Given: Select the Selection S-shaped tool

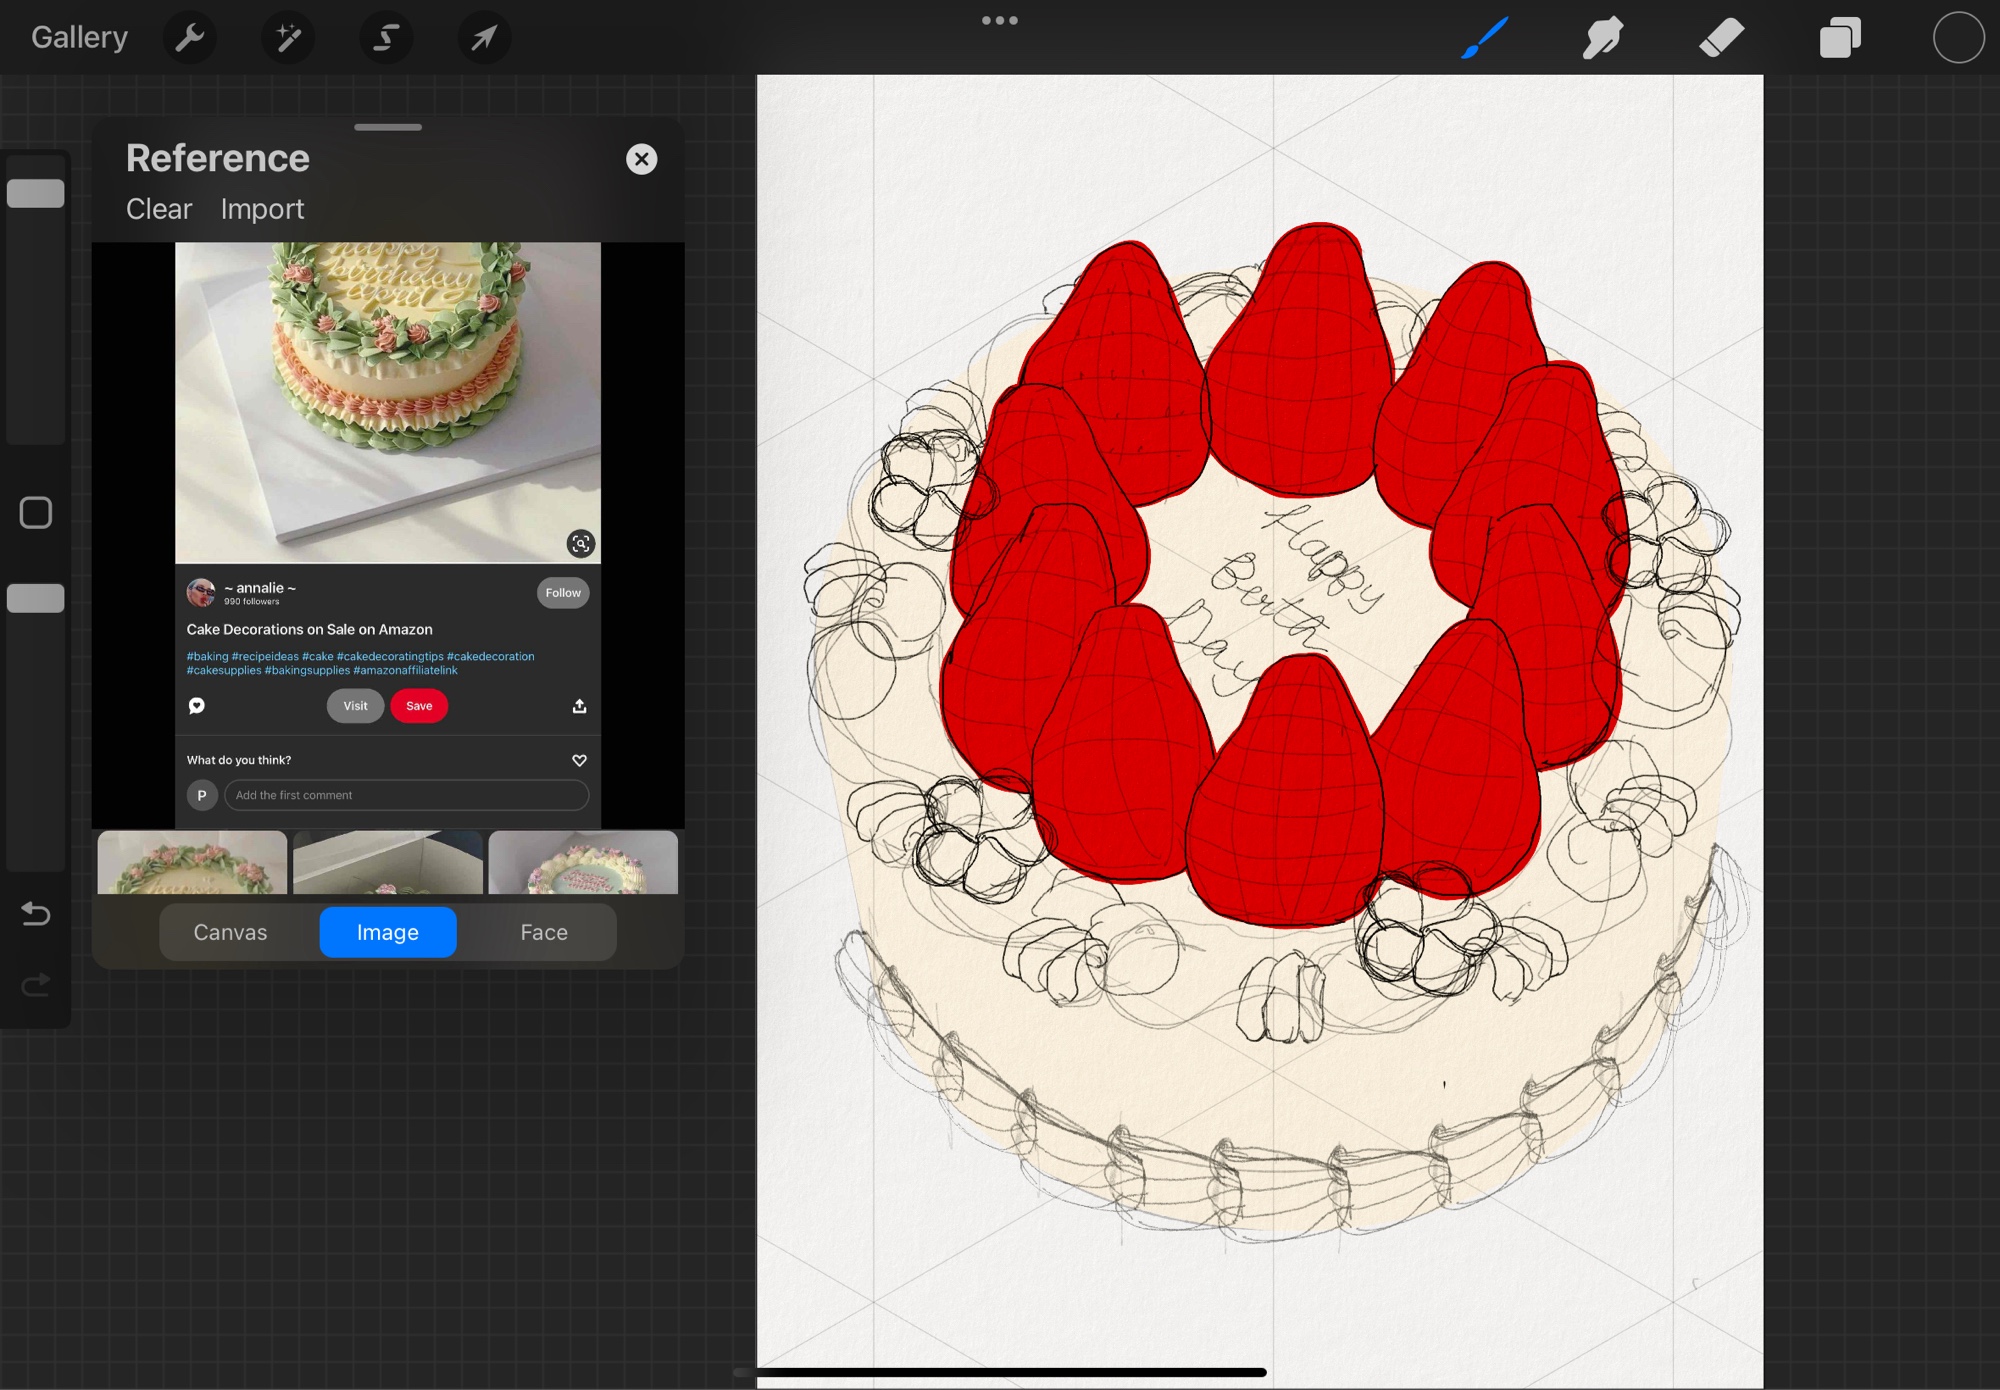Looking at the screenshot, I should (386, 38).
